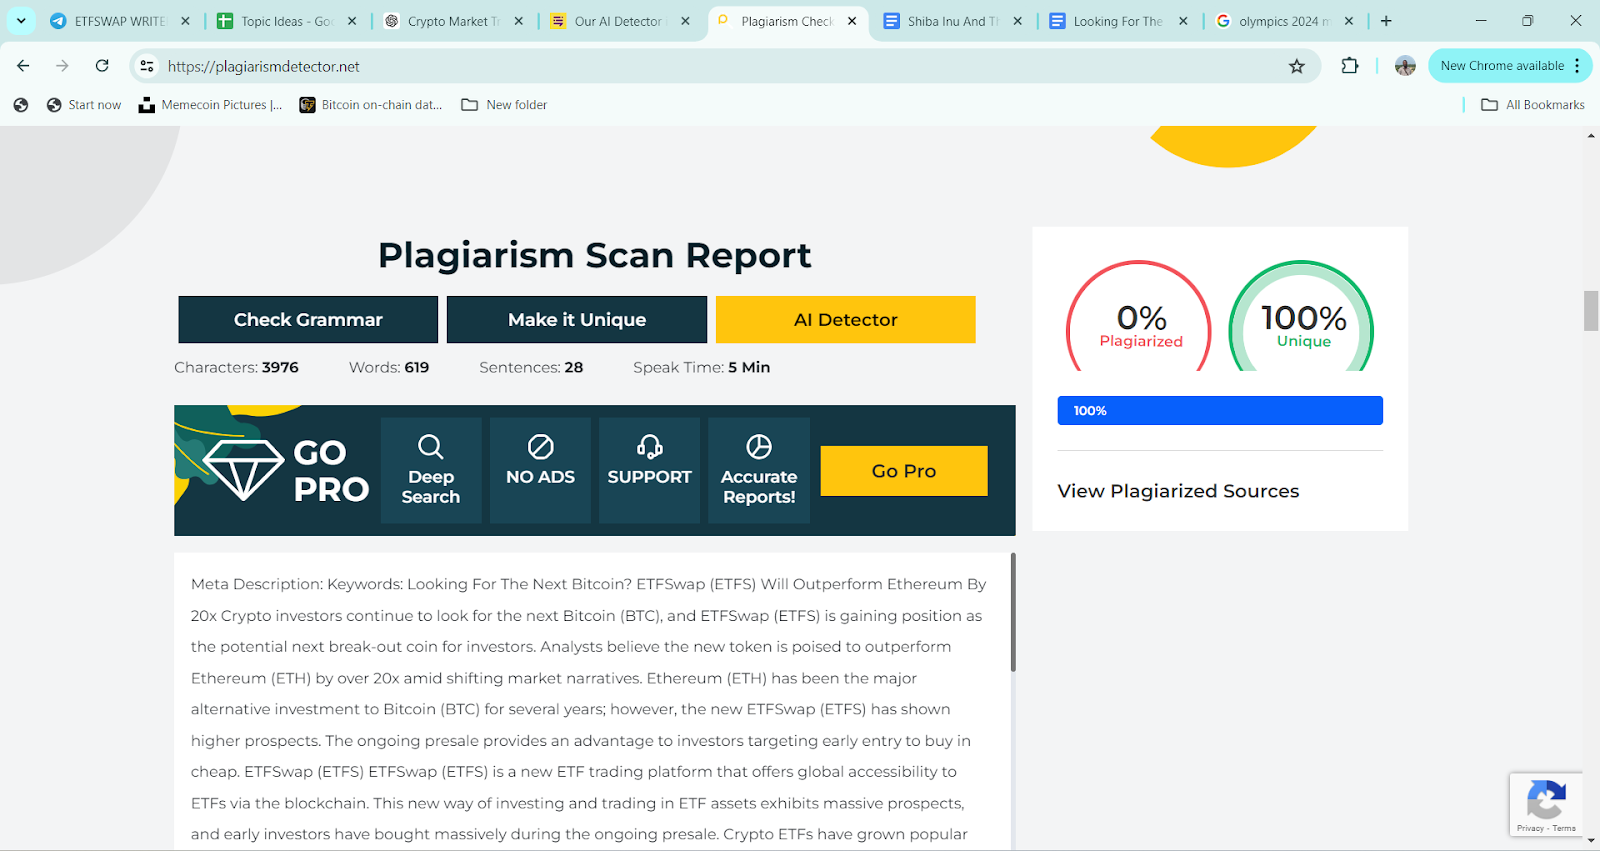Switch to the Shiba Inu And docs tab

(942, 21)
